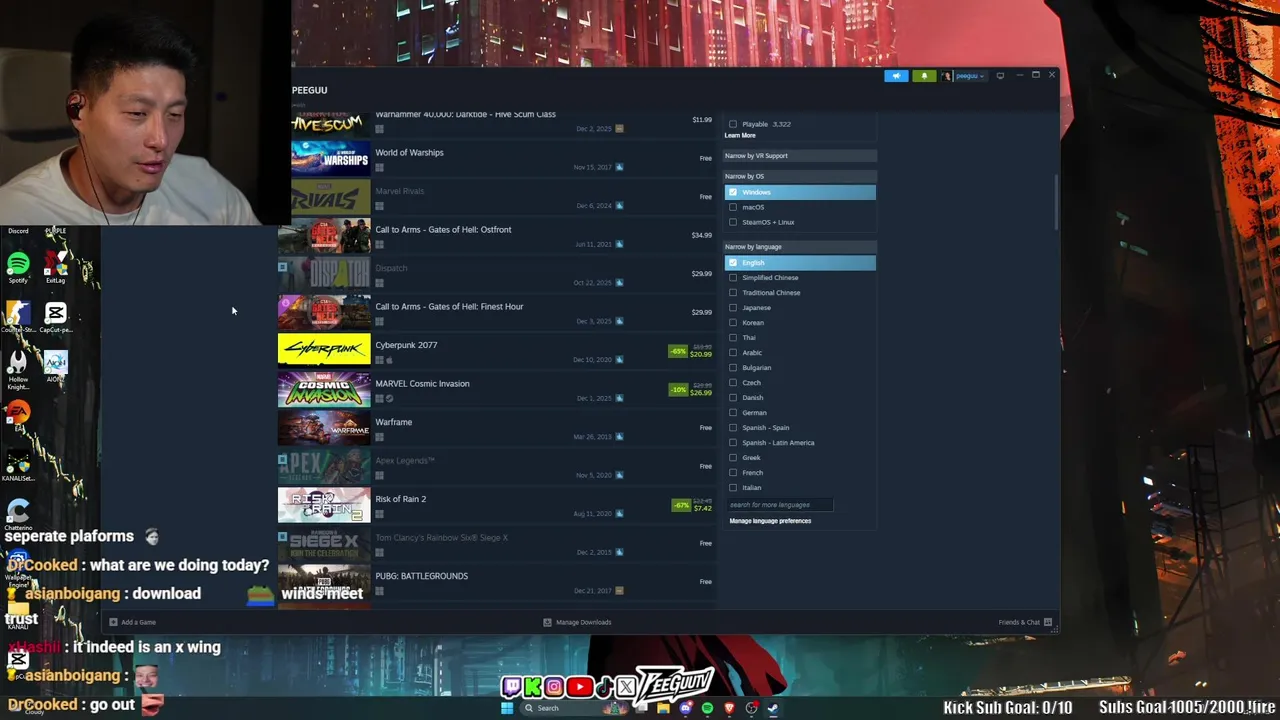Check the German language filter
This screenshot has width=1280, height=720.
(733, 413)
